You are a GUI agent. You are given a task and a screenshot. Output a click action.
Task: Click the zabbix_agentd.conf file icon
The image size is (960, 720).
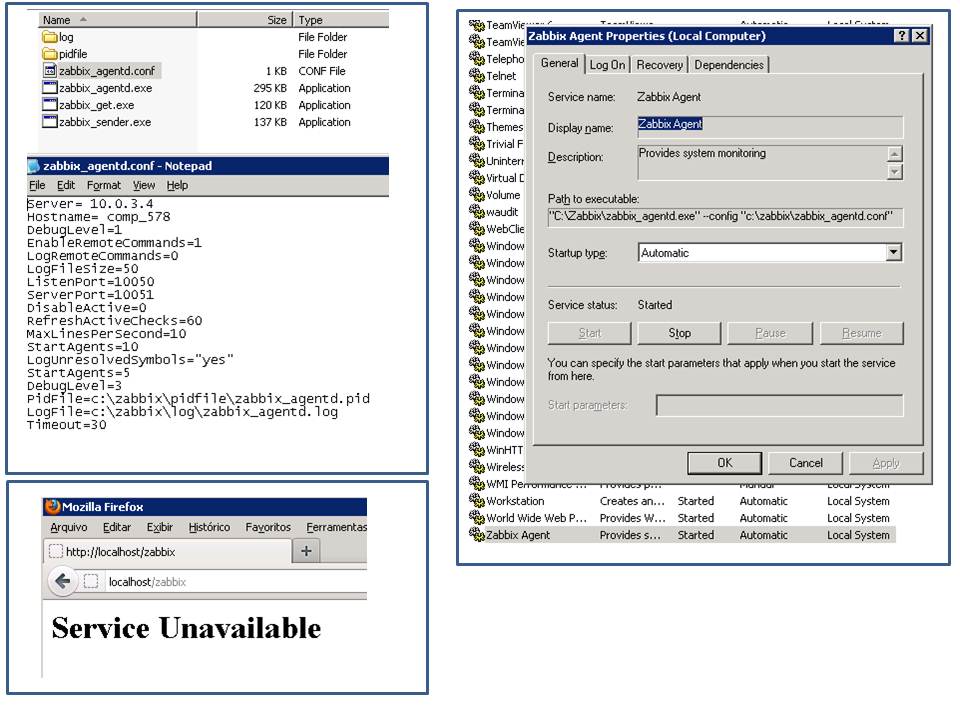(50, 71)
